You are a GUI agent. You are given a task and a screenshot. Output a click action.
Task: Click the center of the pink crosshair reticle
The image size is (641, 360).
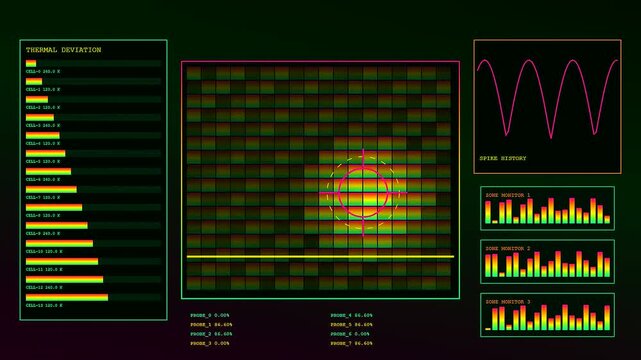[x=363, y=192]
